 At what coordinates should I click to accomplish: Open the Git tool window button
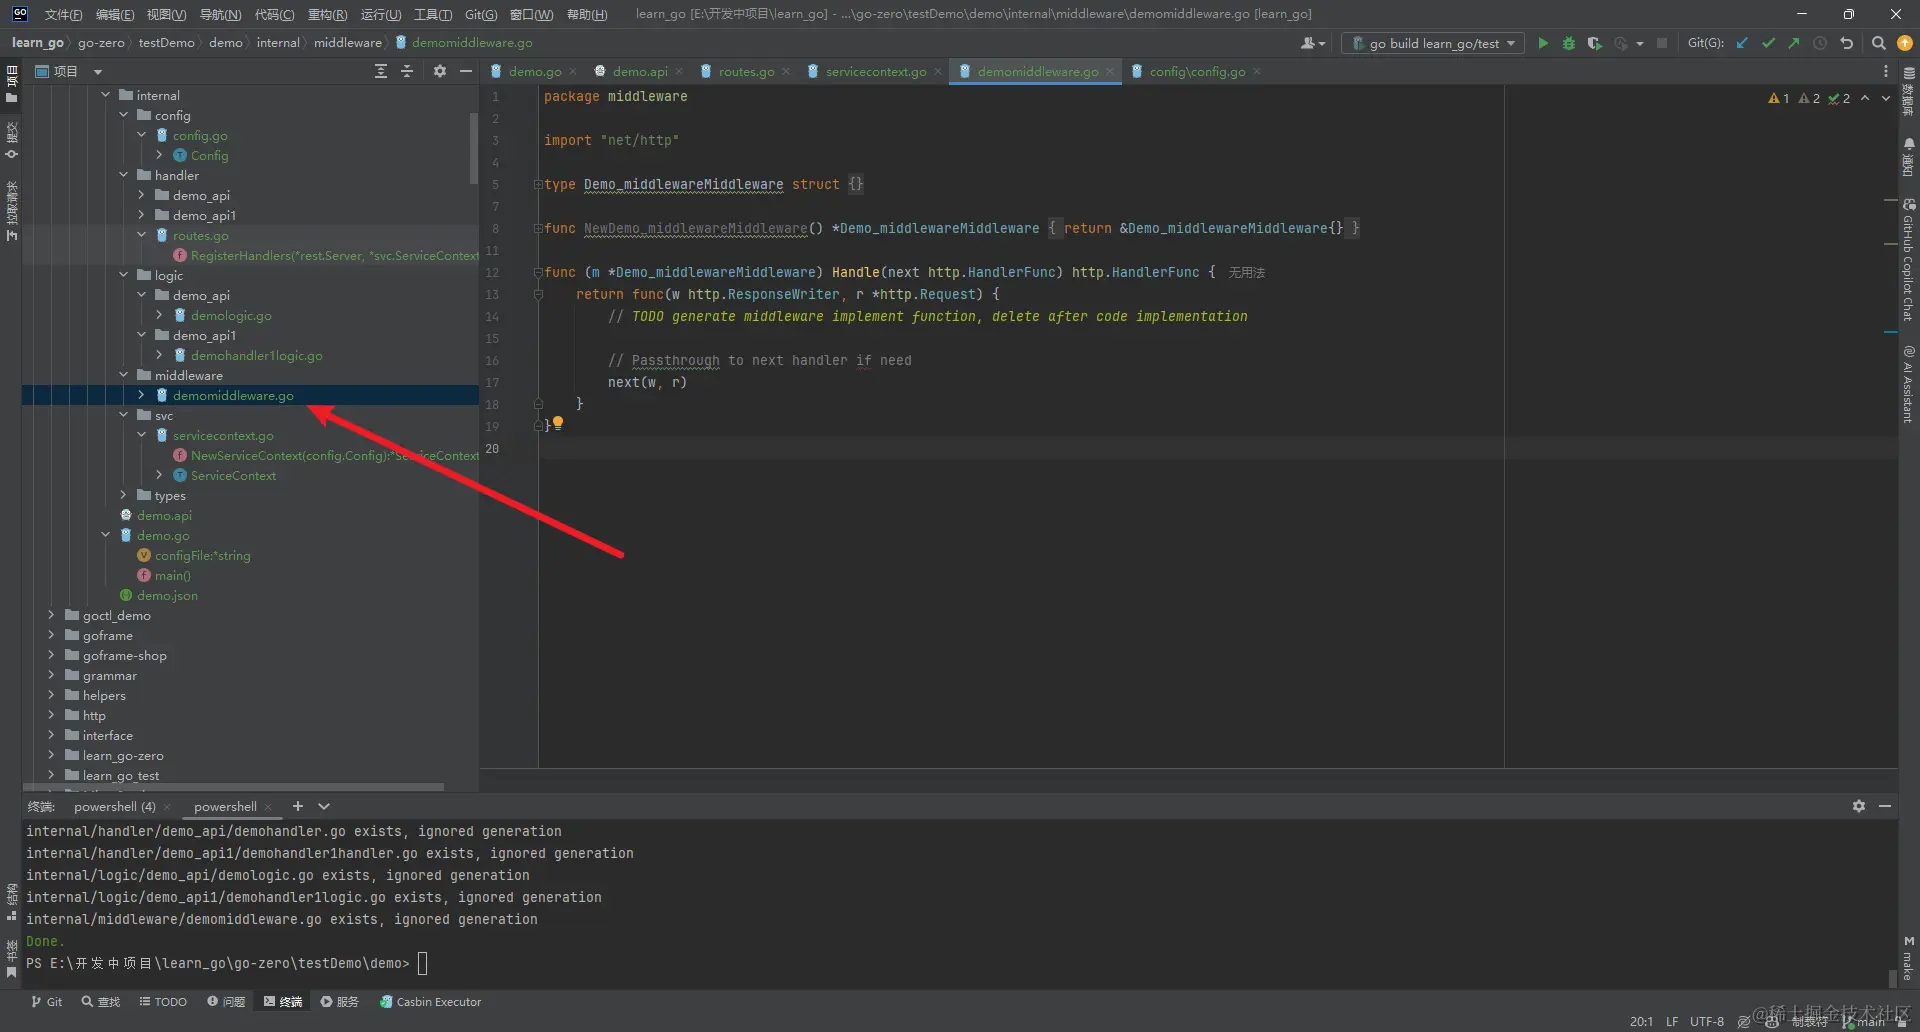pos(47,1001)
